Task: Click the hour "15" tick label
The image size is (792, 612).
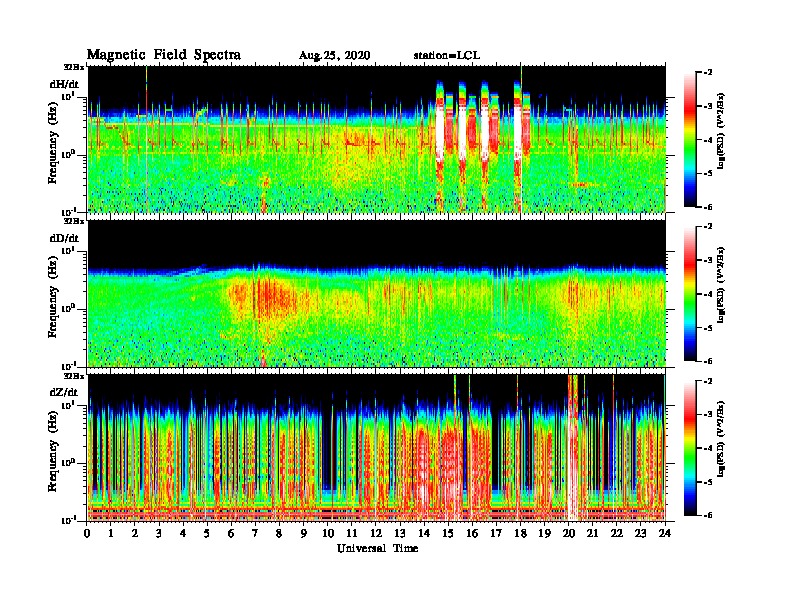Action: [448, 533]
